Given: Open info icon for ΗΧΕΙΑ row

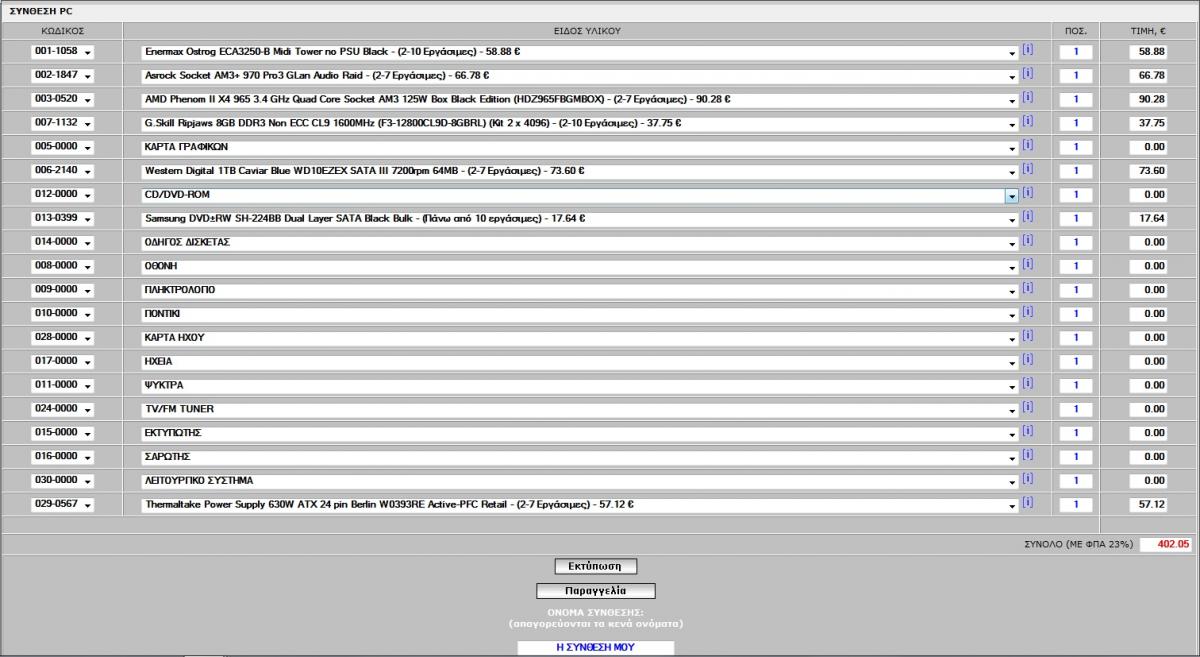Looking at the screenshot, I should tap(1028, 359).
